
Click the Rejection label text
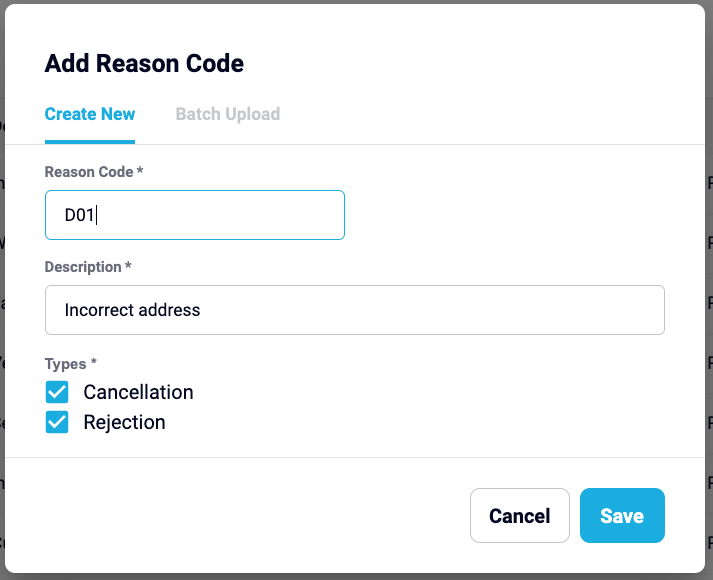tap(124, 422)
